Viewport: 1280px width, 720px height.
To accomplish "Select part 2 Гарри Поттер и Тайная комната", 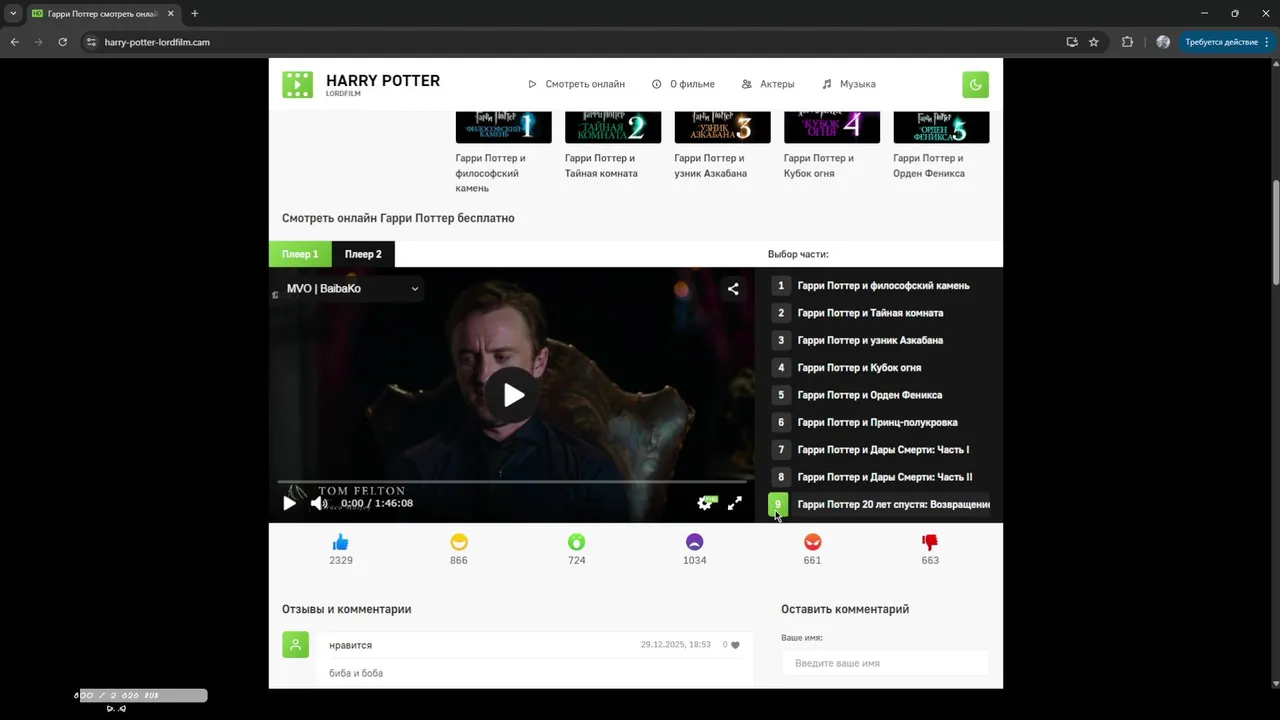I will coord(880,313).
